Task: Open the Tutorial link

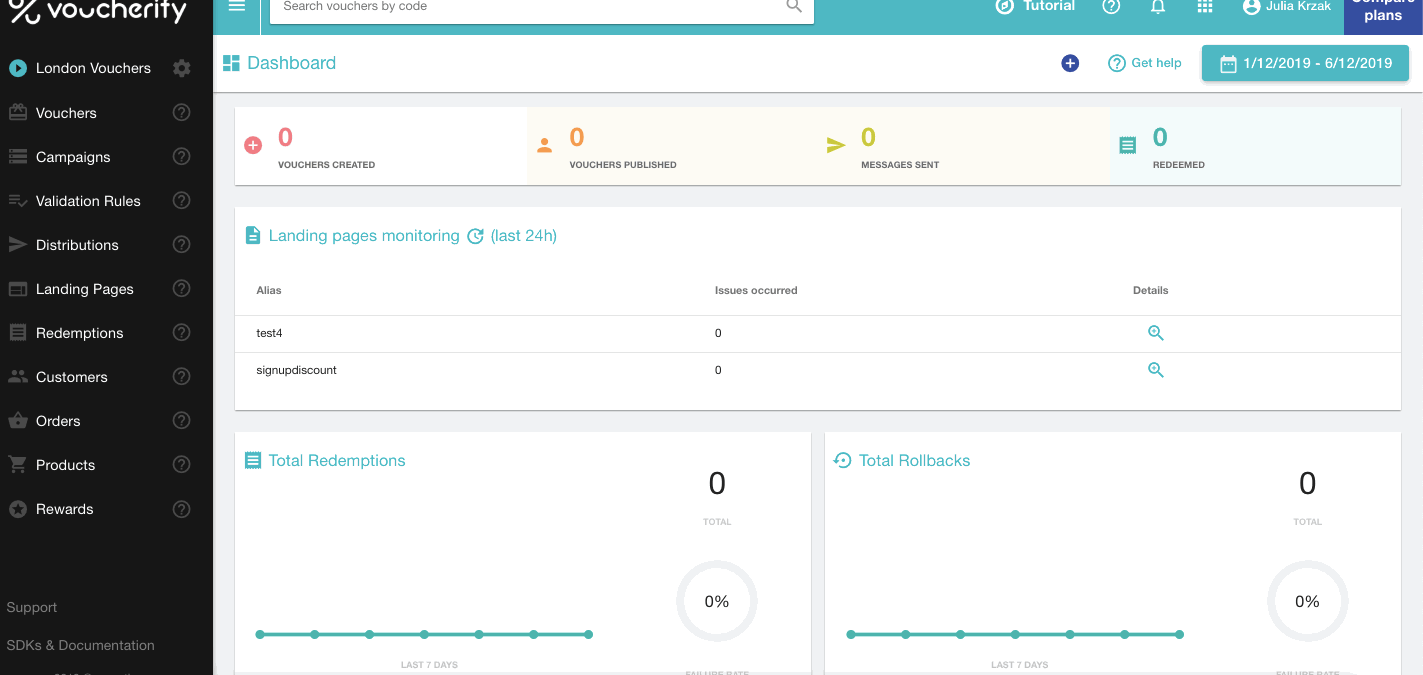Action: 1035,6
